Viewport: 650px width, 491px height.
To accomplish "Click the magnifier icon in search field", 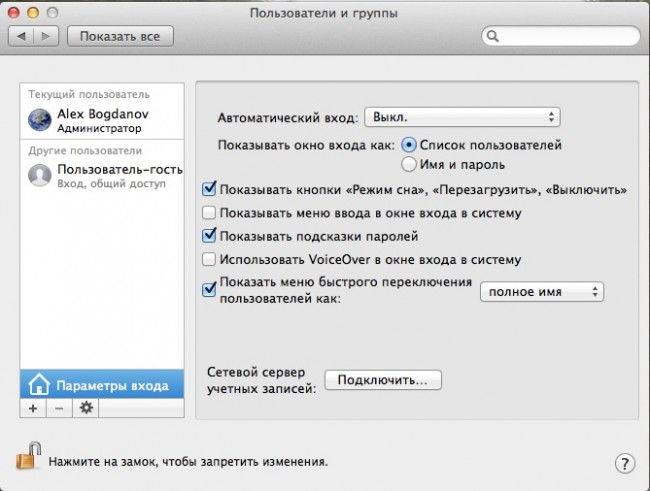I will click(492, 36).
